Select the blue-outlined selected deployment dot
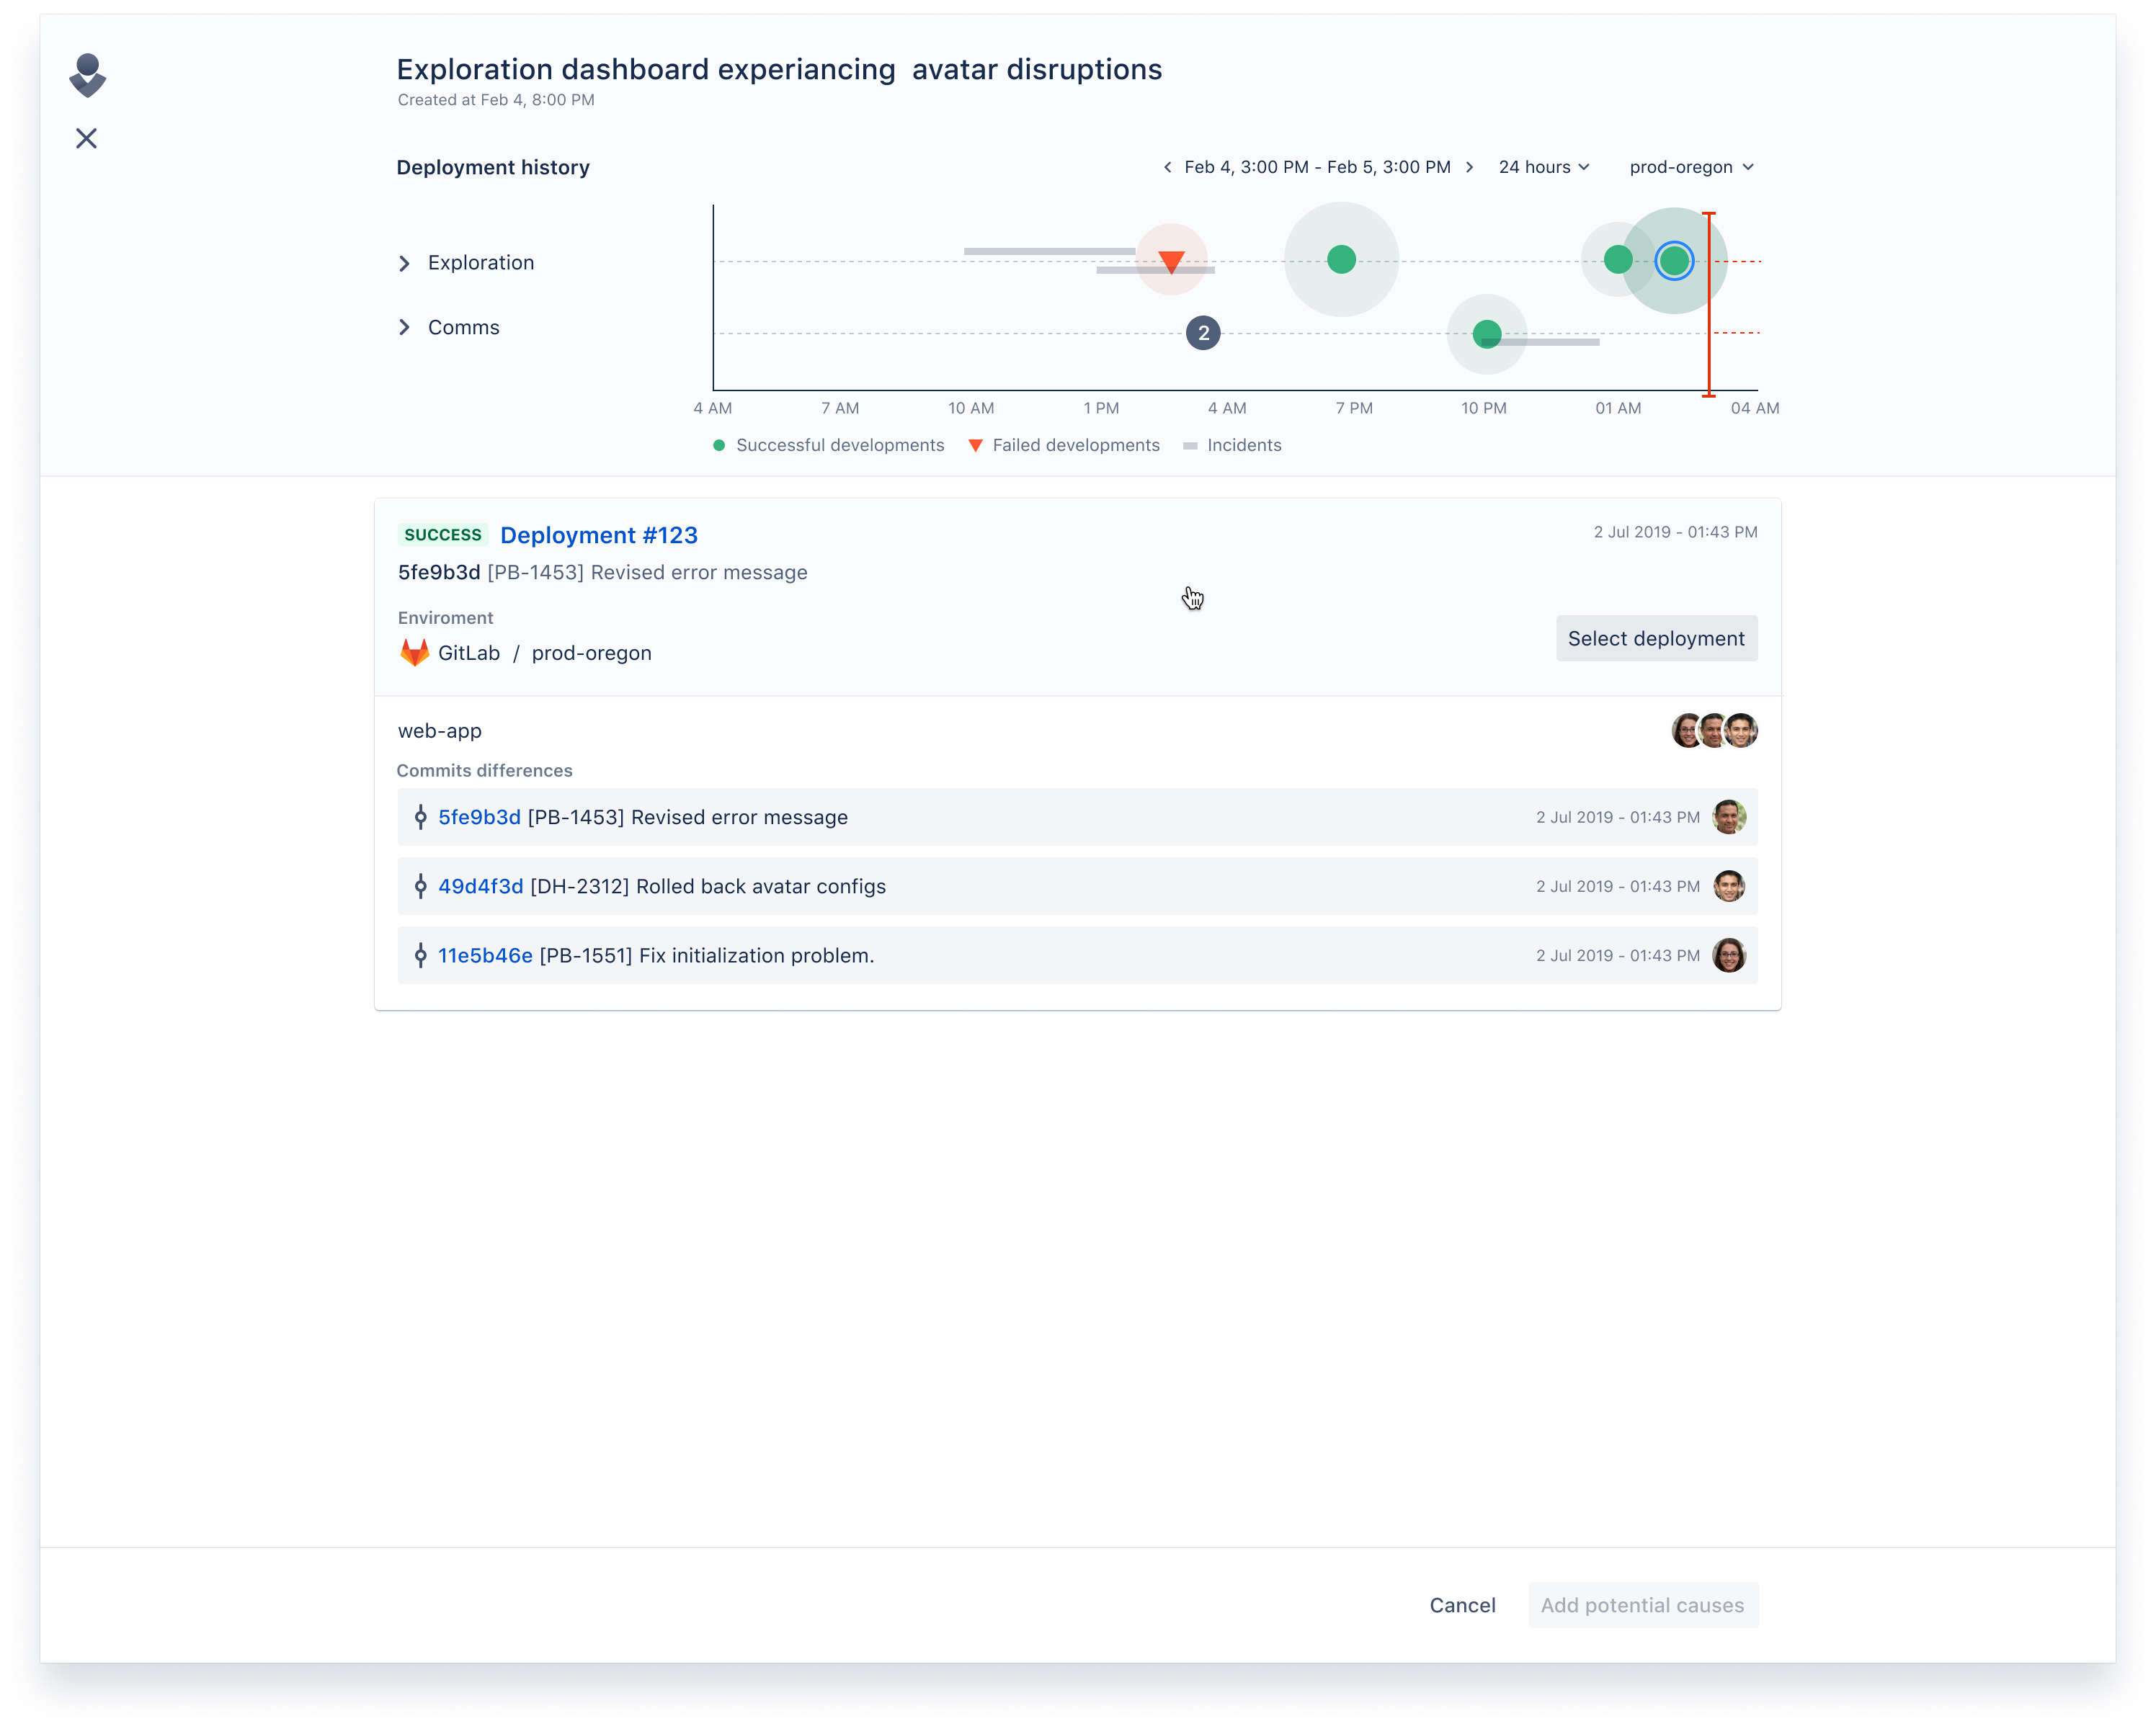This screenshot has height=1729, width=2156. coord(1674,261)
